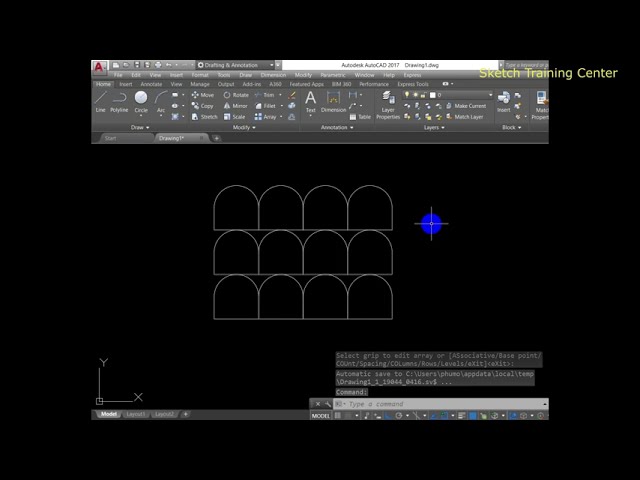640x480 pixels.
Task: Insert a Table
Action: 360,117
